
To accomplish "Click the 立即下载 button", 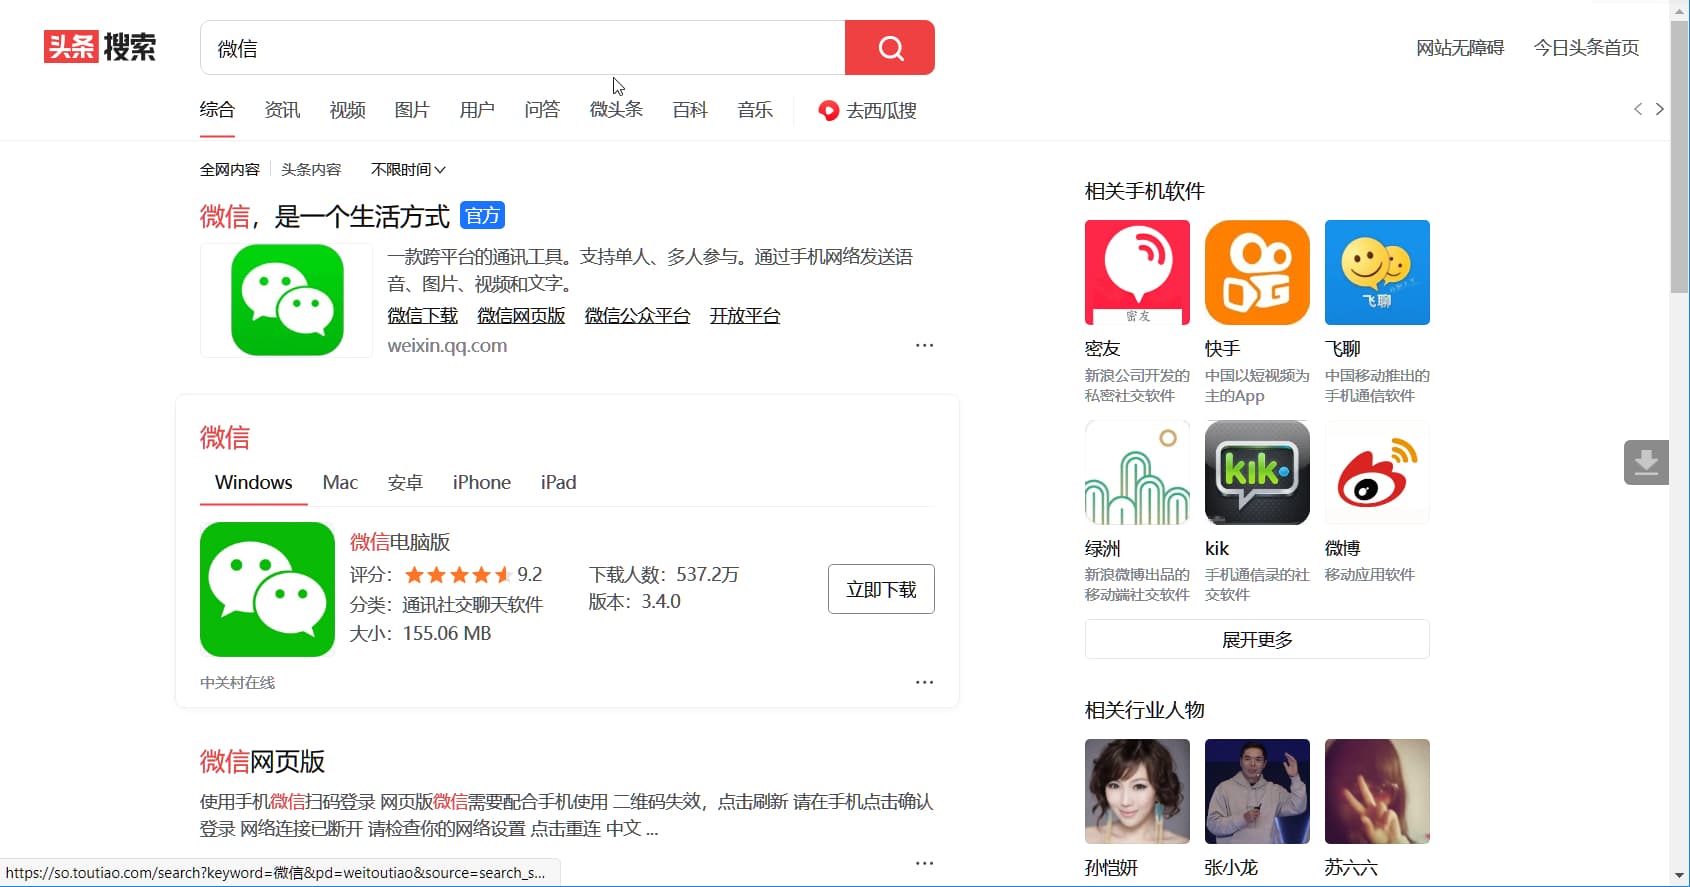I will pos(881,589).
